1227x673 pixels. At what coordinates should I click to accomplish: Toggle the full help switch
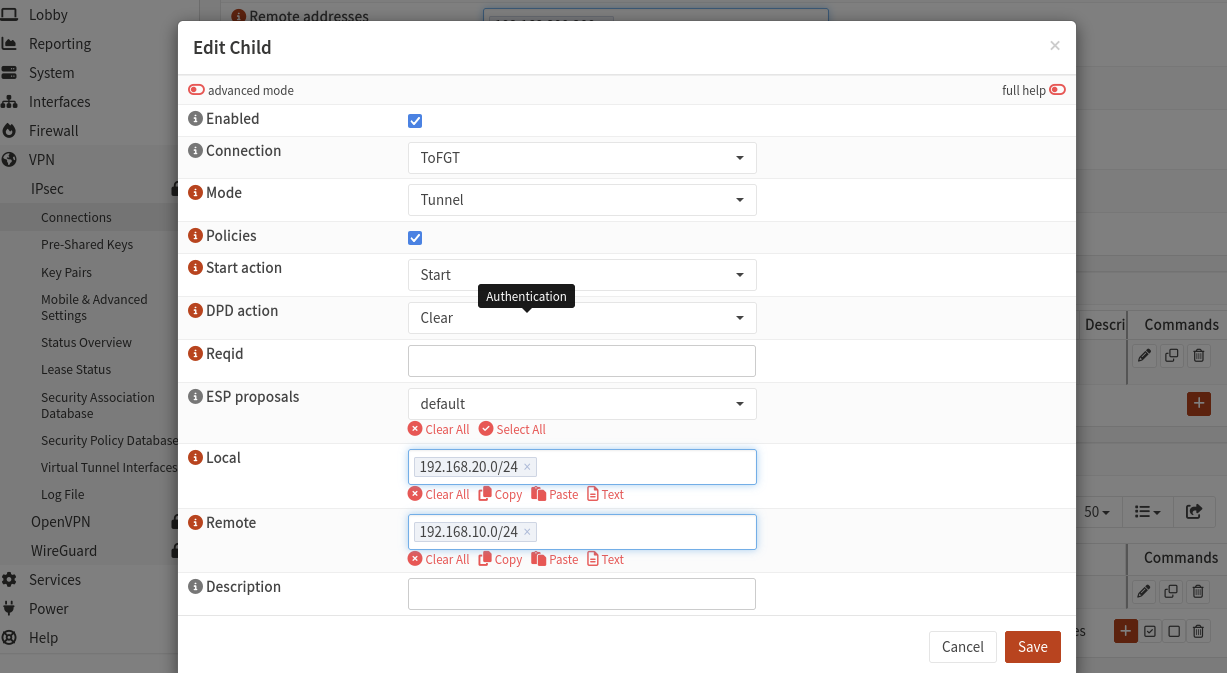pyautogui.click(x=1057, y=90)
